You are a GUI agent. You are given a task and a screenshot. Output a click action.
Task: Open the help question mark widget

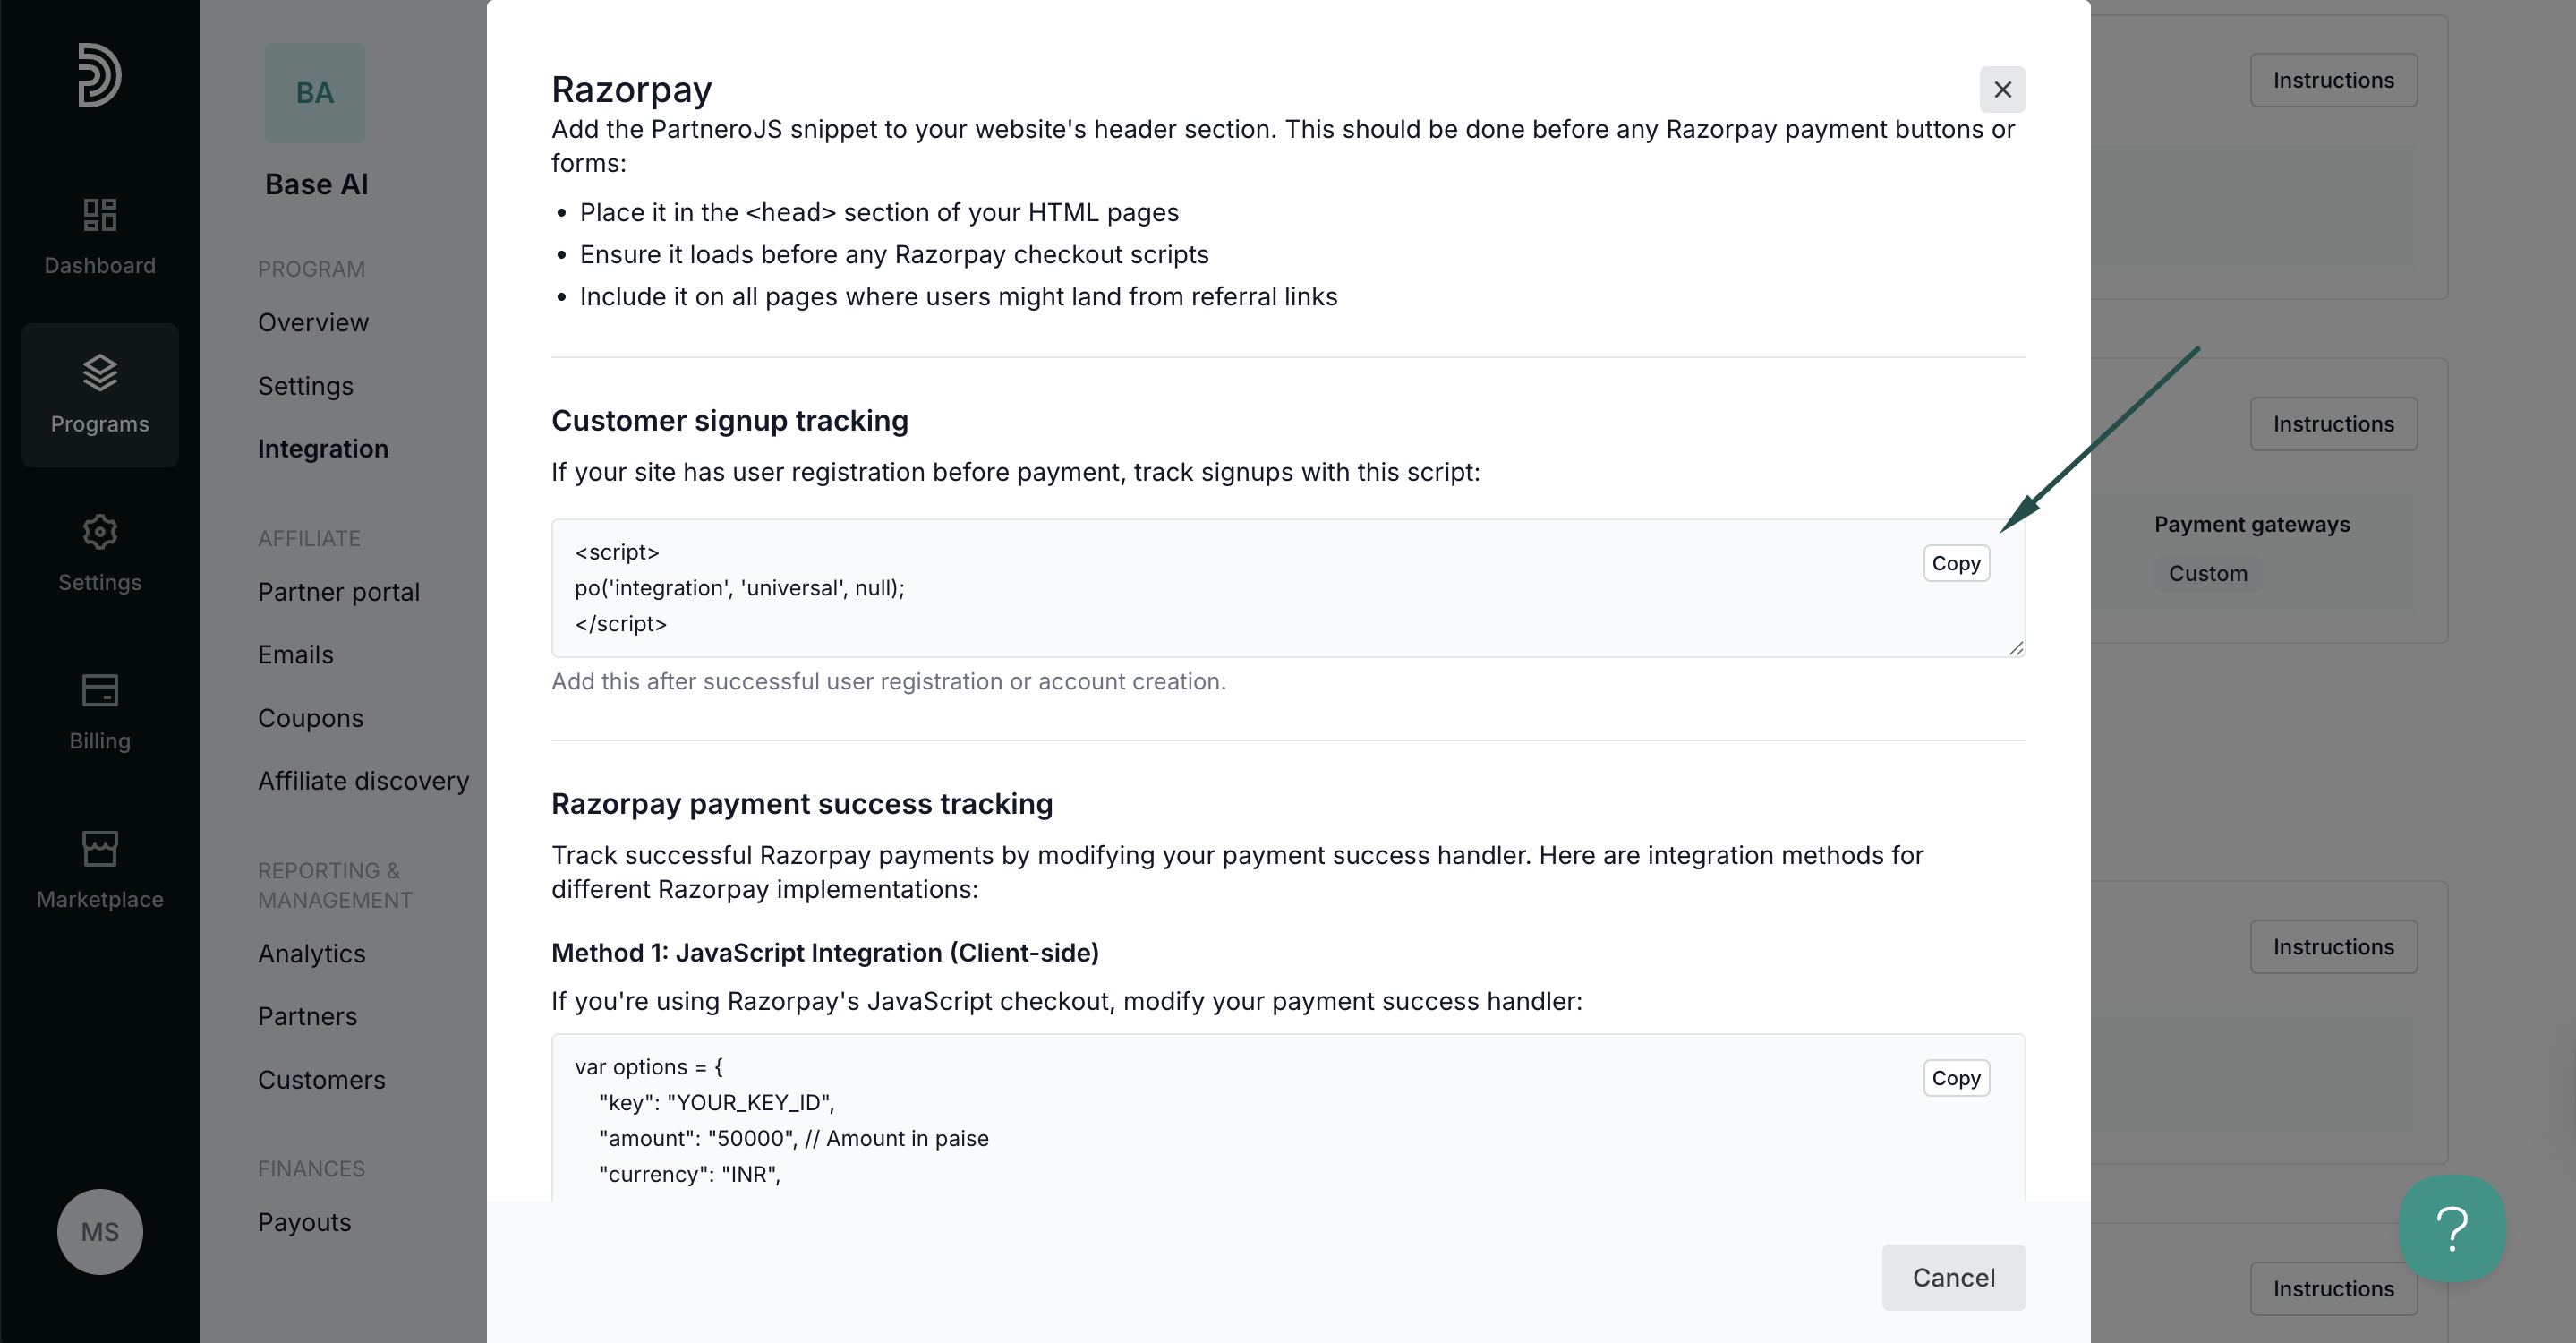[2452, 1229]
